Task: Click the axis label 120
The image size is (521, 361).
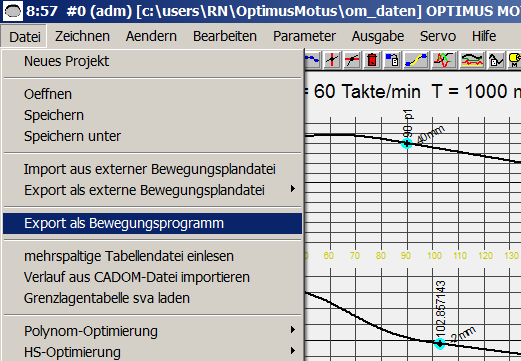Action: (x=485, y=256)
